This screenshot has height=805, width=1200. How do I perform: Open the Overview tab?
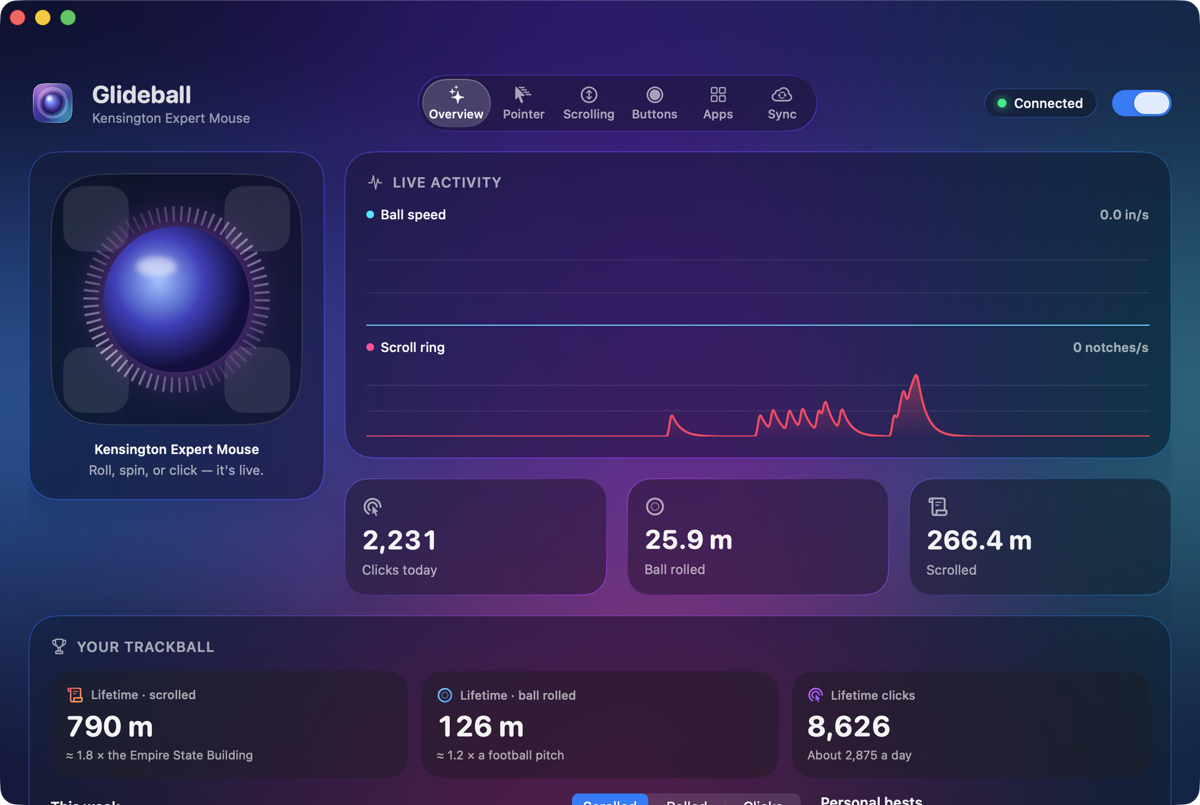[456, 103]
